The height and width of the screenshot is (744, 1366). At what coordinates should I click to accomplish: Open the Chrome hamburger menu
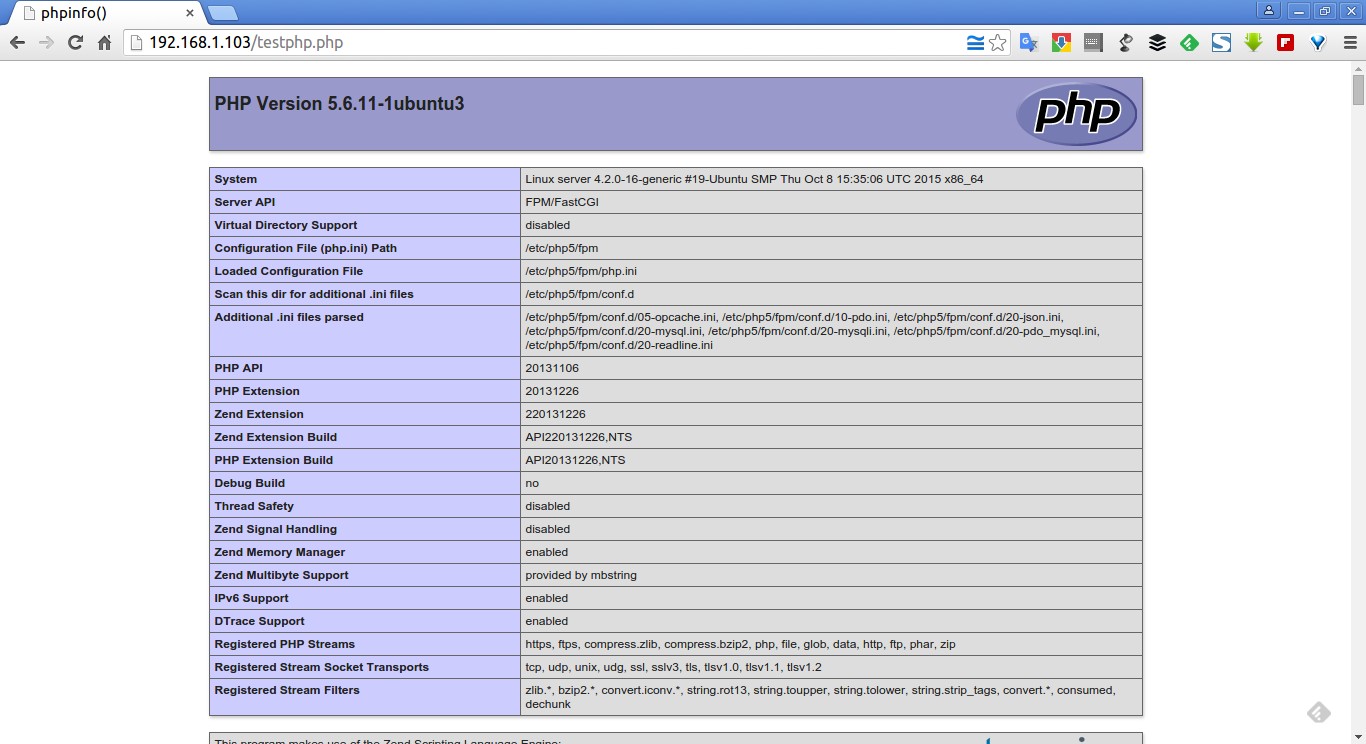1349,42
